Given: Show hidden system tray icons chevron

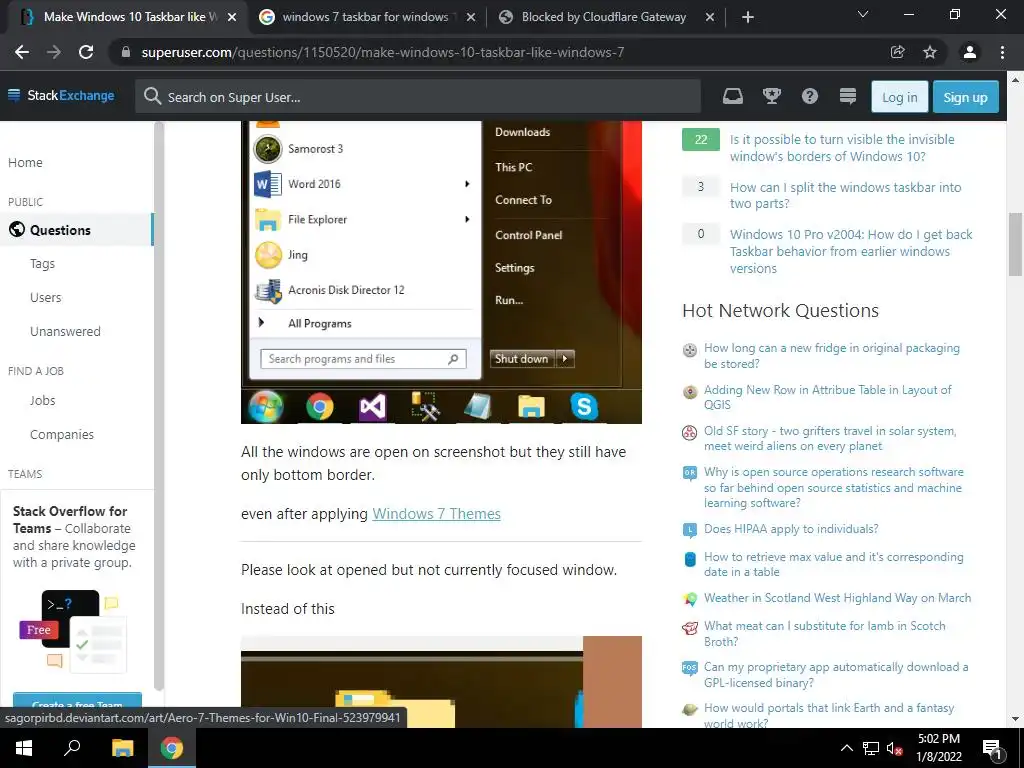Looking at the screenshot, I should point(846,748).
